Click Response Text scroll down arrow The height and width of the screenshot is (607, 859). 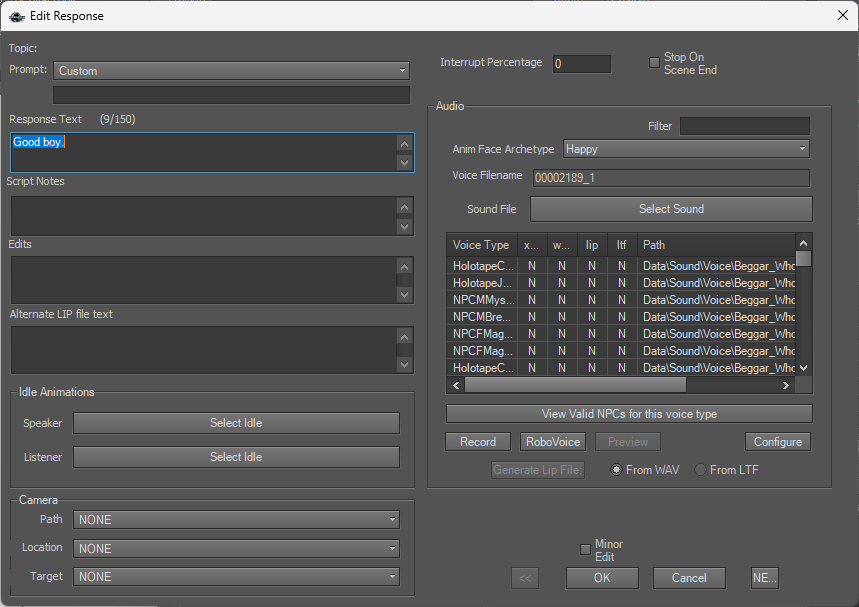(x=404, y=163)
